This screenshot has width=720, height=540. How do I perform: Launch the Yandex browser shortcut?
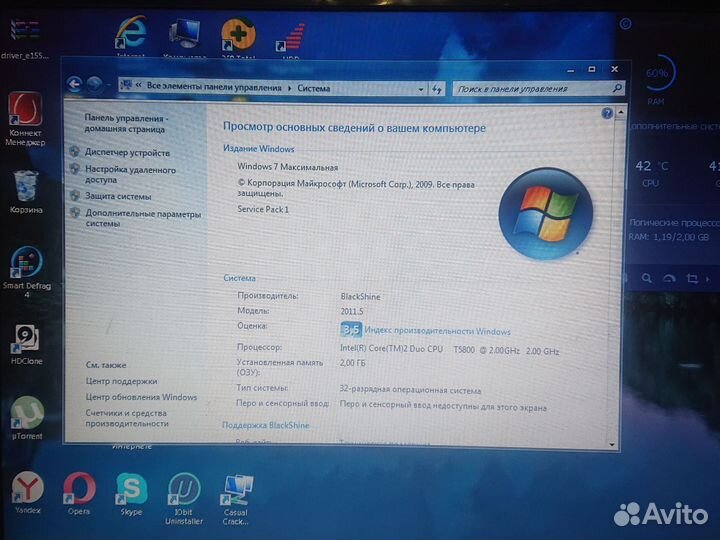click(x=28, y=492)
